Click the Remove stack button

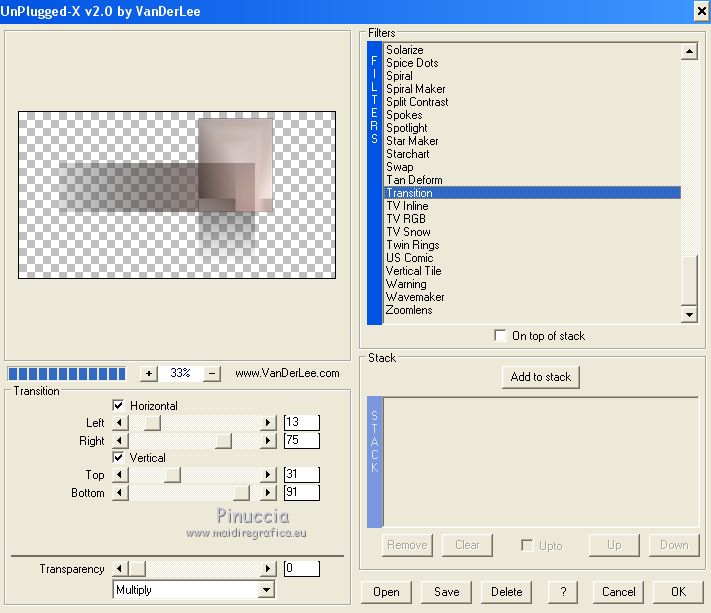407,545
